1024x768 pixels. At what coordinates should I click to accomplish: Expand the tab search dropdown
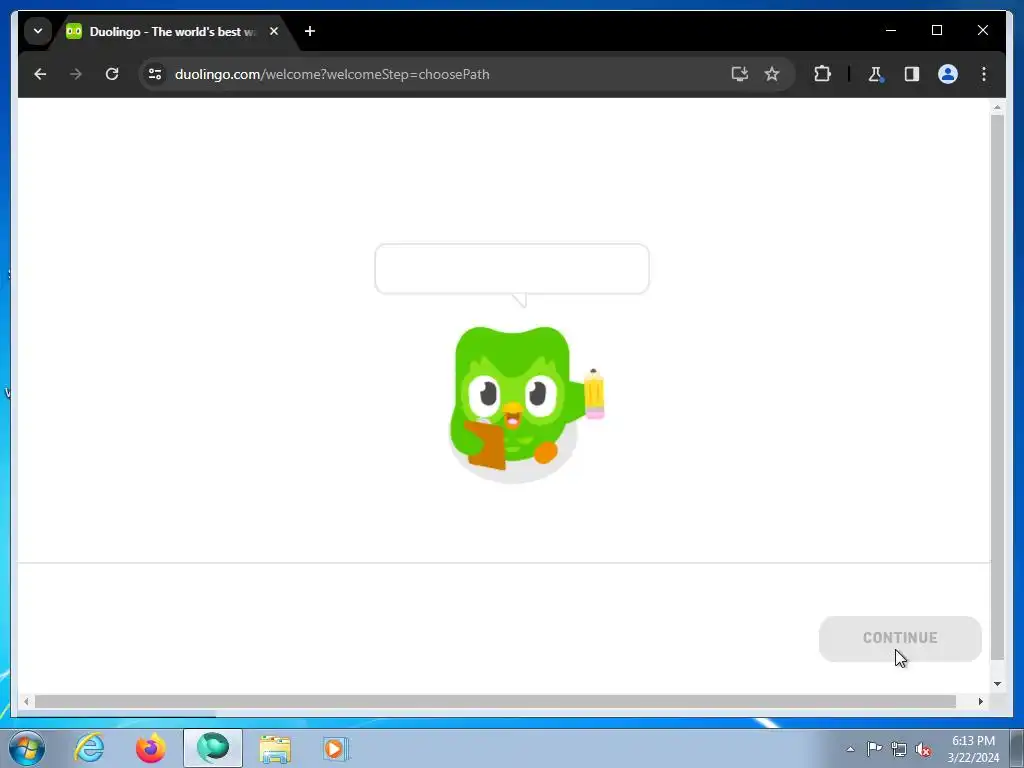[x=38, y=31]
